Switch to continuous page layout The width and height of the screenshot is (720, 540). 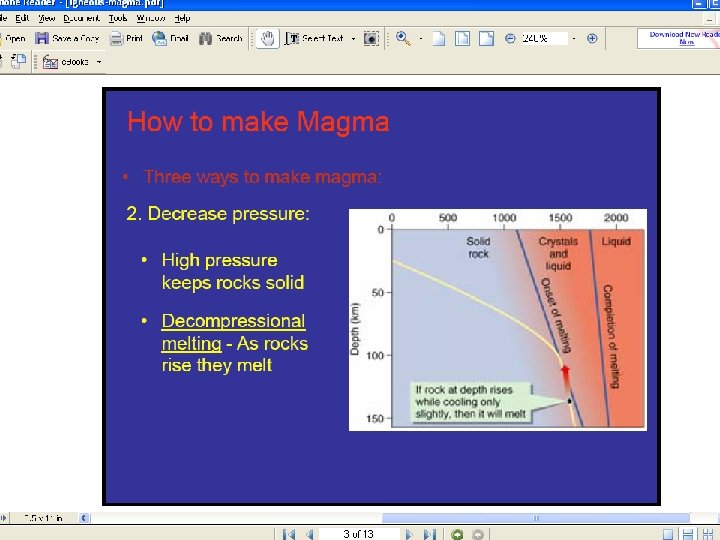pyautogui.click(x=688, y=534)
